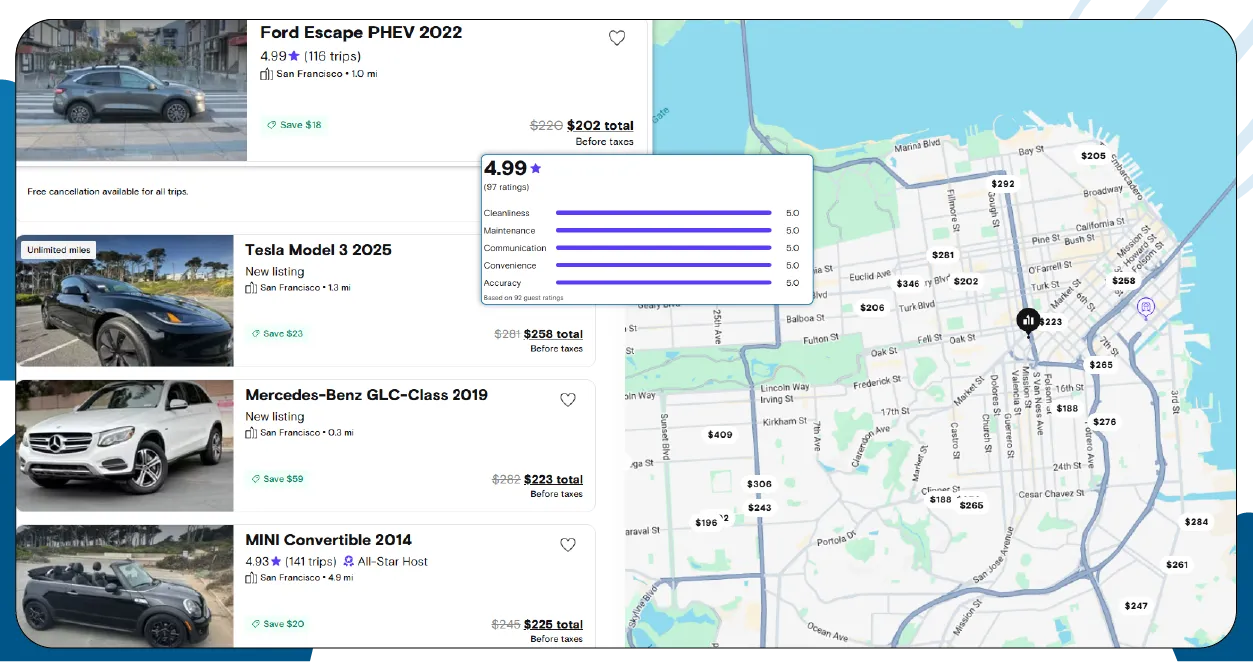
Task: Click the black location pin on the map
Action: pyautogui.click(x=1027, y=322)
